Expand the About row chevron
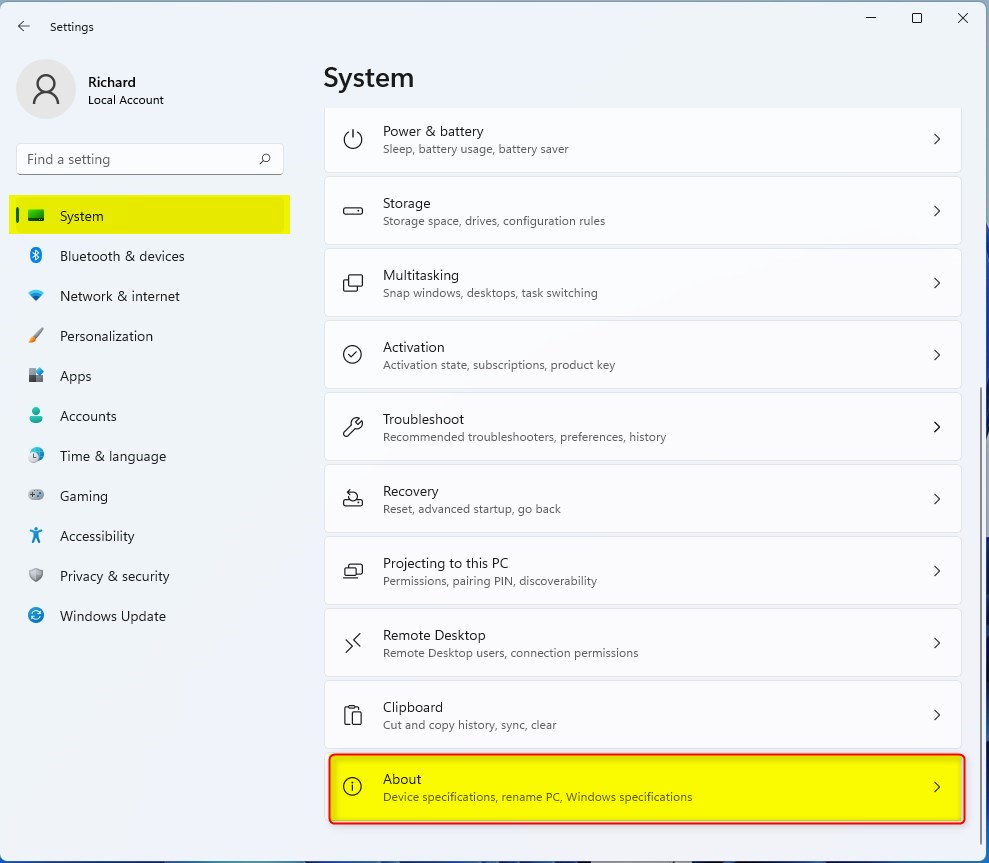 937,787
